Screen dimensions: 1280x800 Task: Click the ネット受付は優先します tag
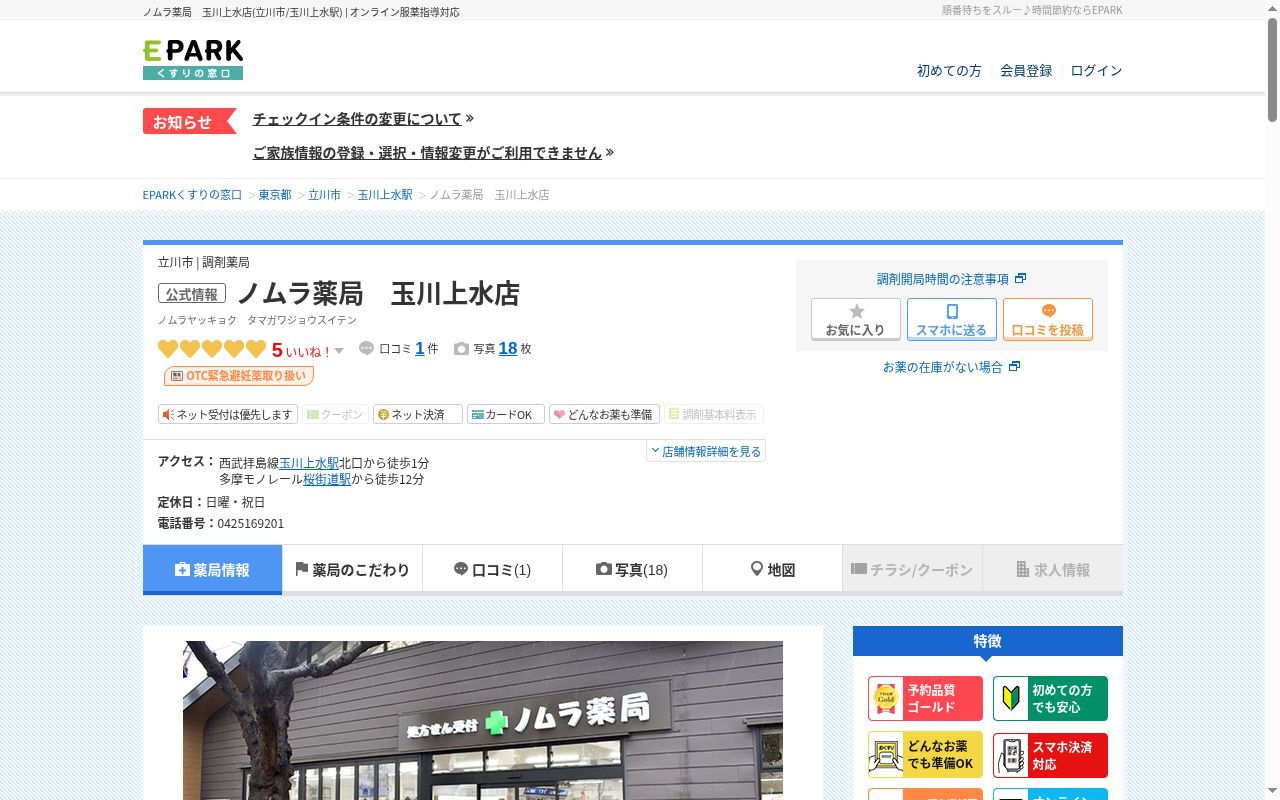(x=228, y=414)
